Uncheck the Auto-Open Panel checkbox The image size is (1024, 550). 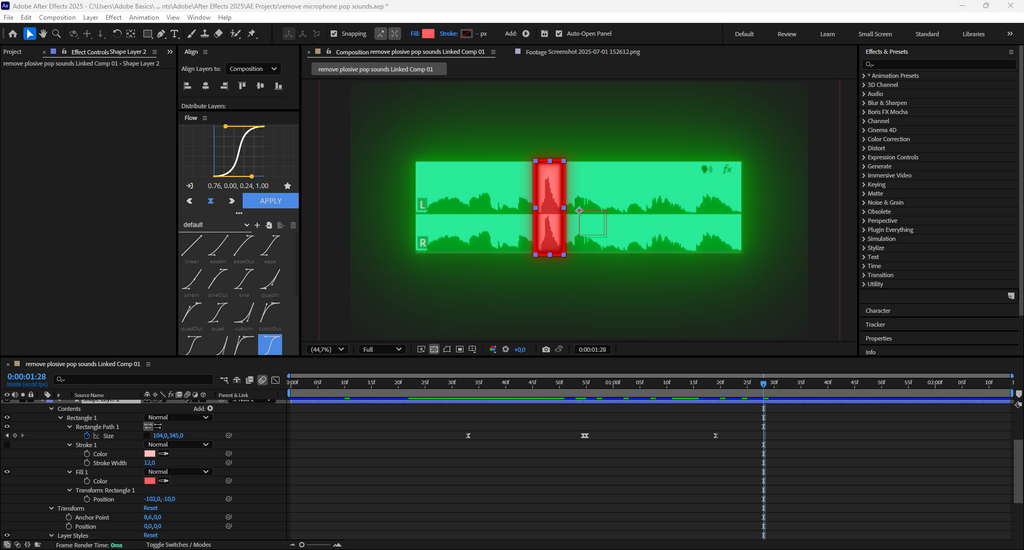click(558, 34)
